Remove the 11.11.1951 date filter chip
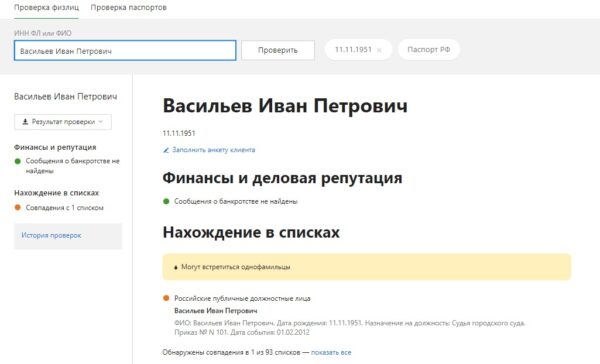 pos(379,50)
